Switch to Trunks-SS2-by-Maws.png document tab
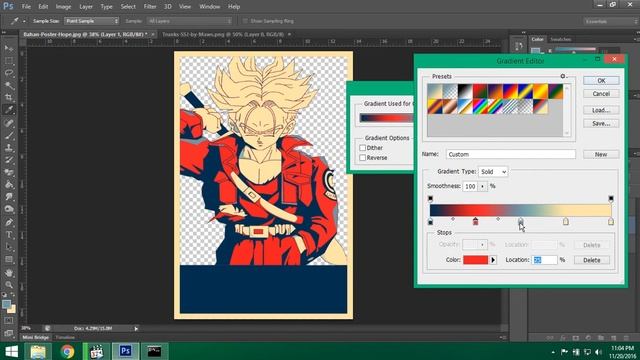This screenshot has width=640, height=360. coord(223,34)
